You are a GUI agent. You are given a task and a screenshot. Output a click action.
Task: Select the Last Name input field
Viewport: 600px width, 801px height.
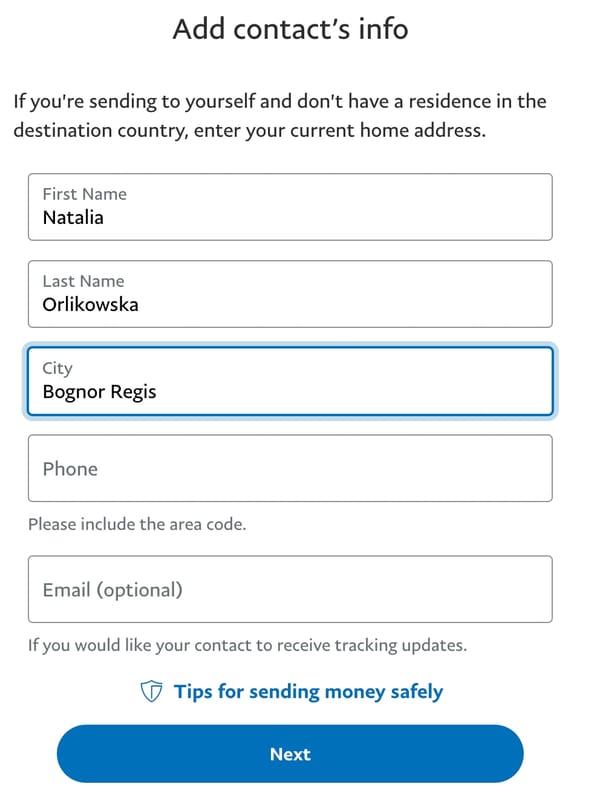(290, 294)
